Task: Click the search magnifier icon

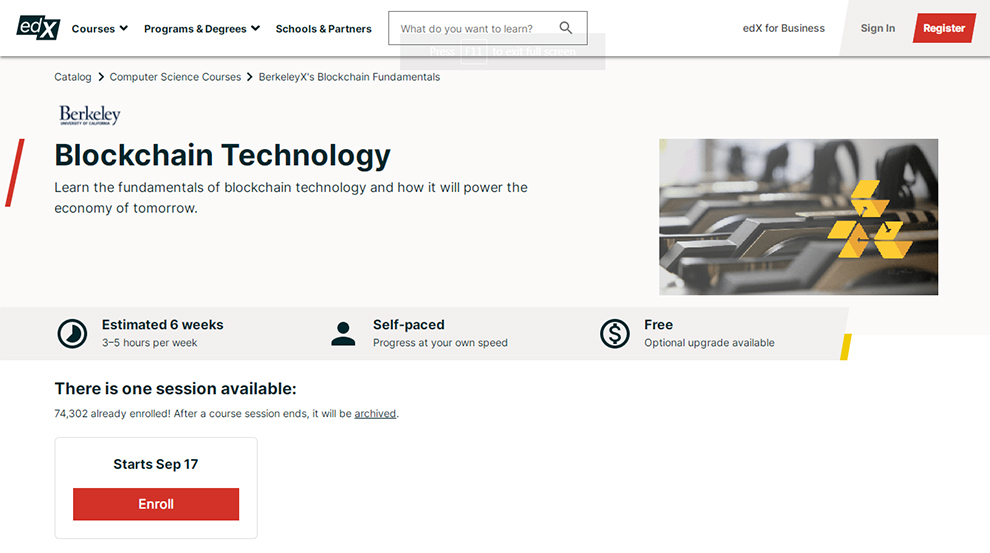Action: pos(566,28)
